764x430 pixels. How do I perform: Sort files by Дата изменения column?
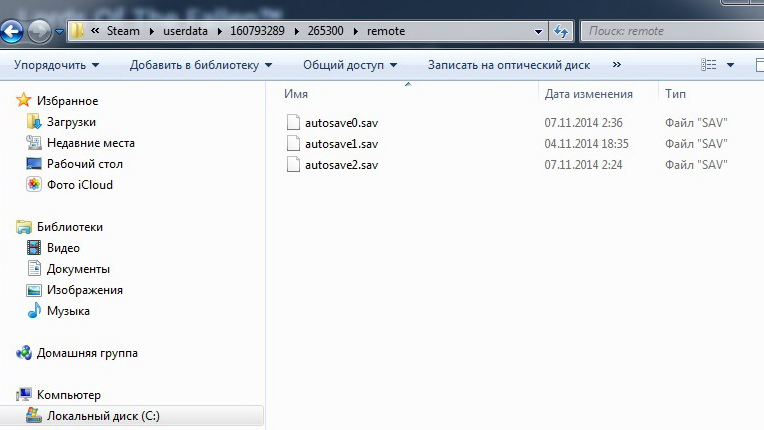pyautogui.click(x=588, y=94)
